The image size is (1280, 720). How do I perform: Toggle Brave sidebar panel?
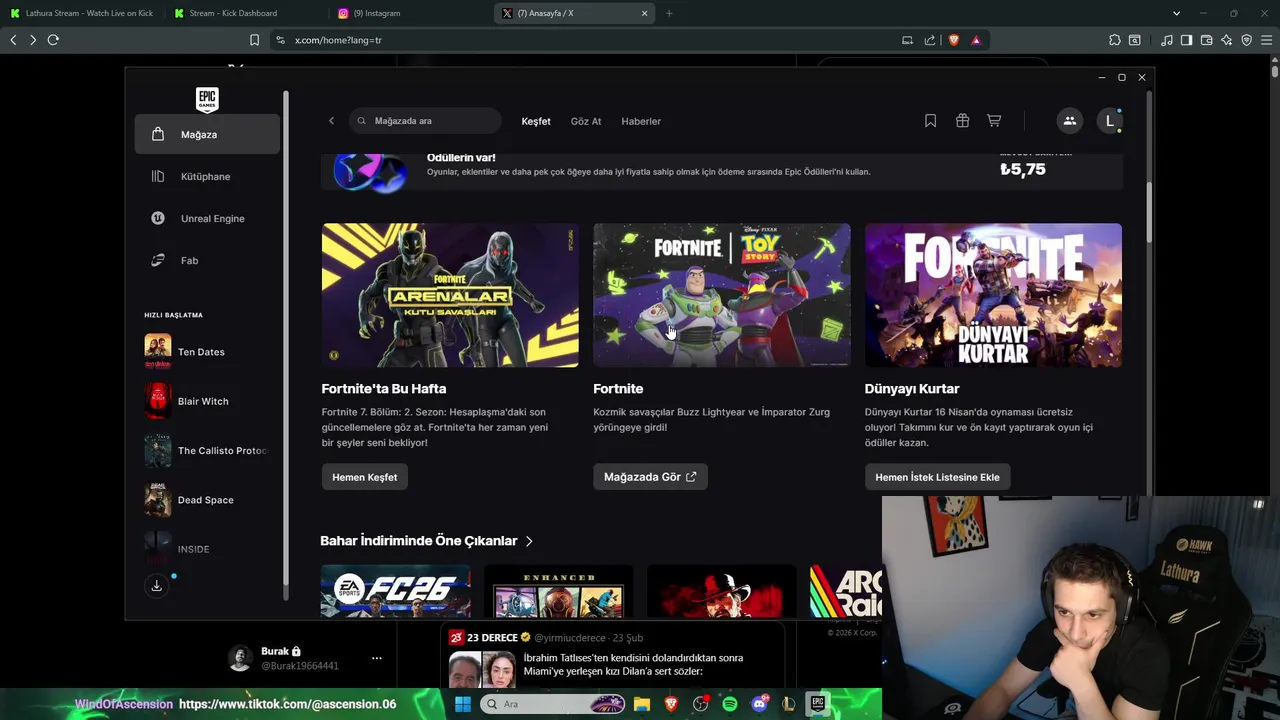click(x=1186, y=40)
